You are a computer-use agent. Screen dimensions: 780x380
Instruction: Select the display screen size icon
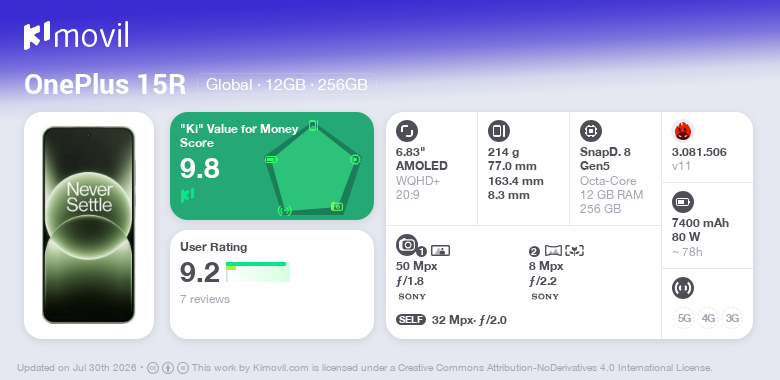coord(406,131)
